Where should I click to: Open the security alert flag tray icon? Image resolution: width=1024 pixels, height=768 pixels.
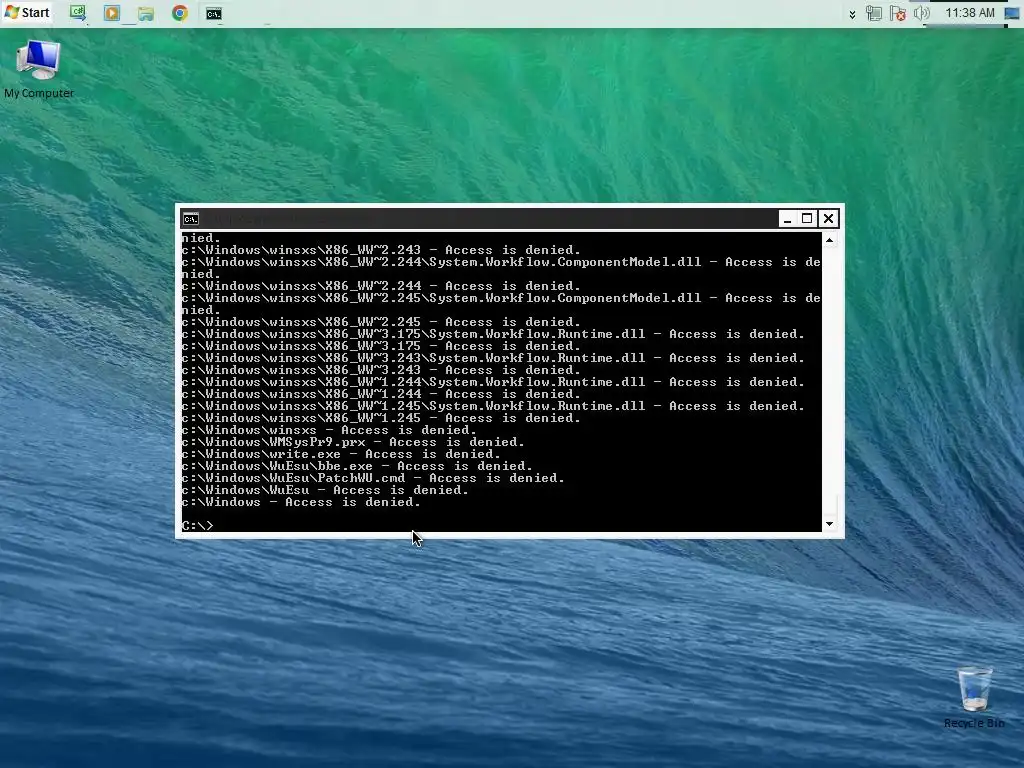click(x=897, y=13)
